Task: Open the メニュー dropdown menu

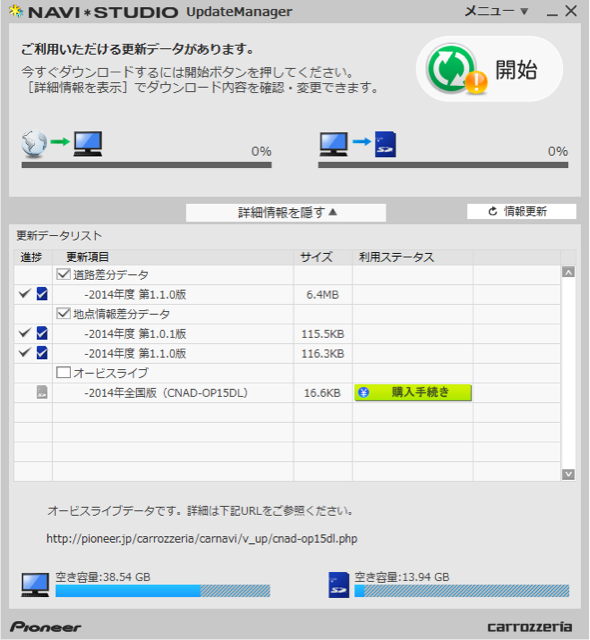Action: pos(496,11)
